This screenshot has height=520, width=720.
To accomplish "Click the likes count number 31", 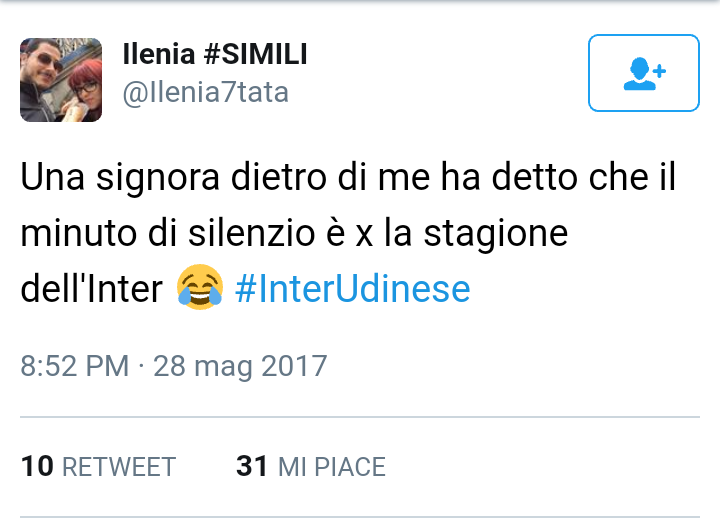I will click(x=251, y=466).
